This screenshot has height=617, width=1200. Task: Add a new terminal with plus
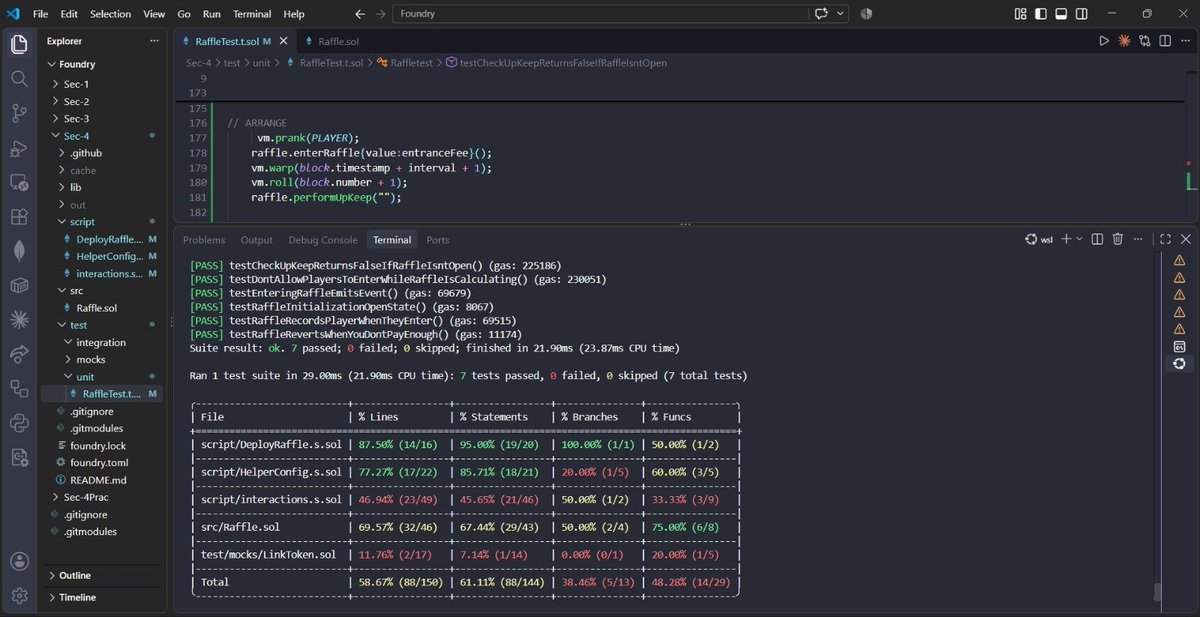pos(1066,239)
